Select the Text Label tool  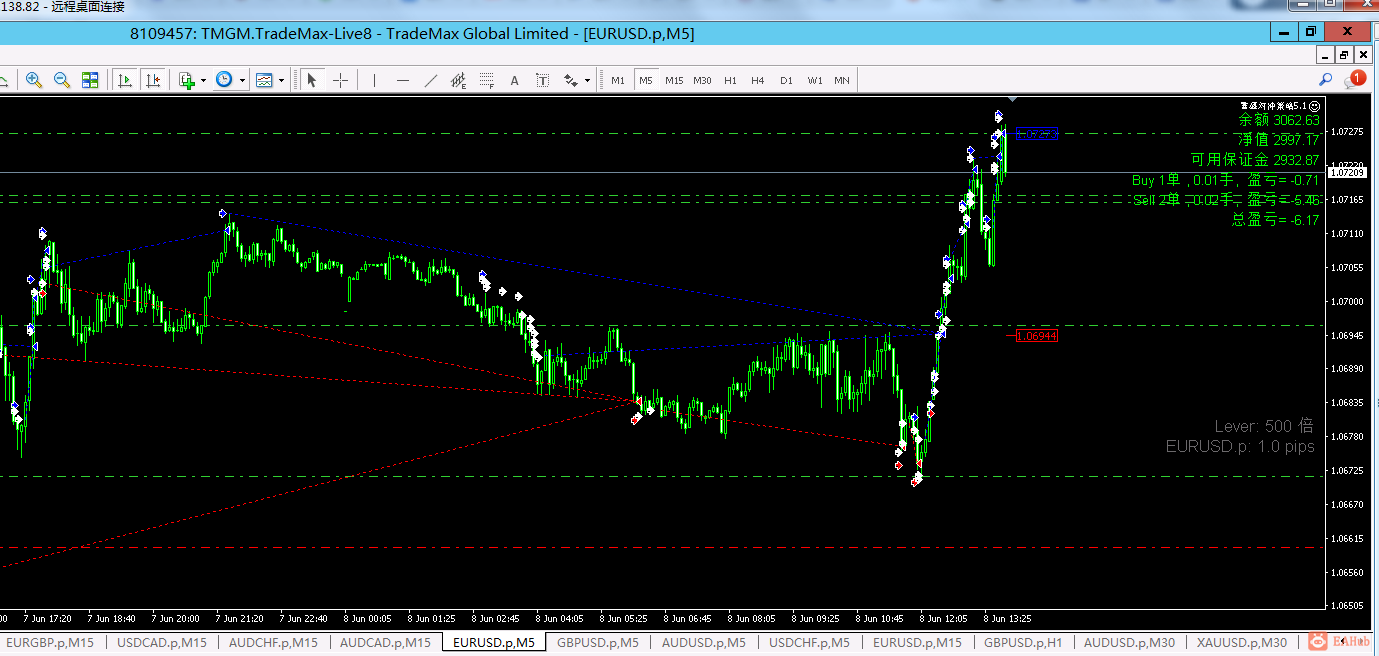coord(543,80)
